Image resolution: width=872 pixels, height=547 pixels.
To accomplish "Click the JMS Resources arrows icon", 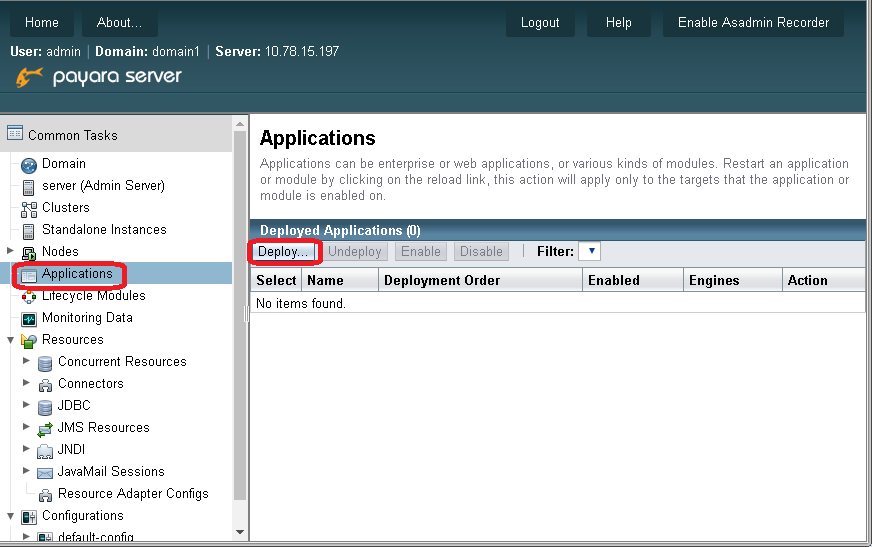I will (x=45, y=429).
